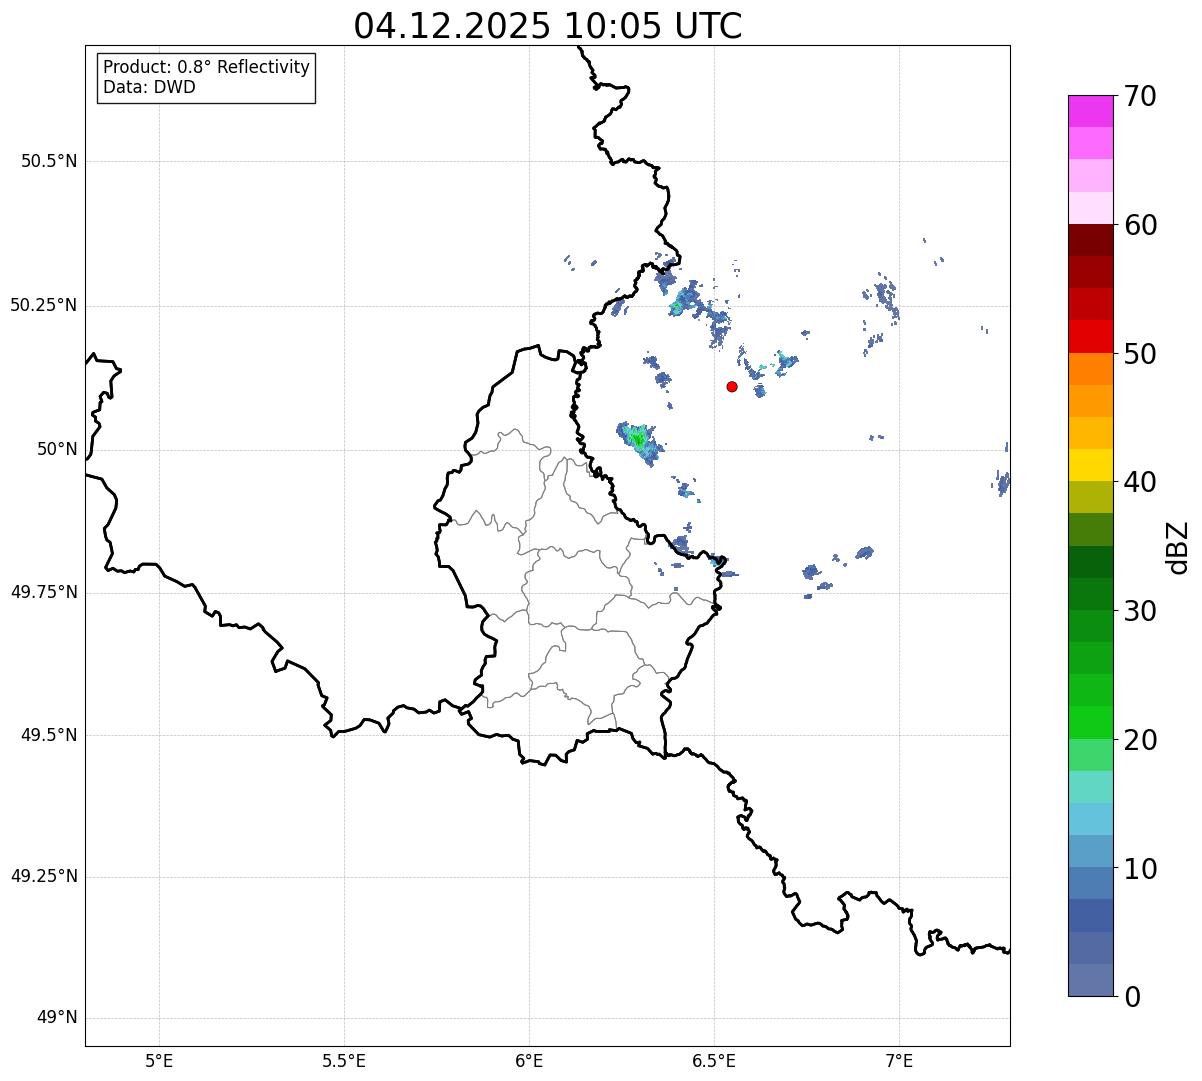Click the colorbar tick label 20
Screen dimensions: 1202x1081
point(1140,741)
